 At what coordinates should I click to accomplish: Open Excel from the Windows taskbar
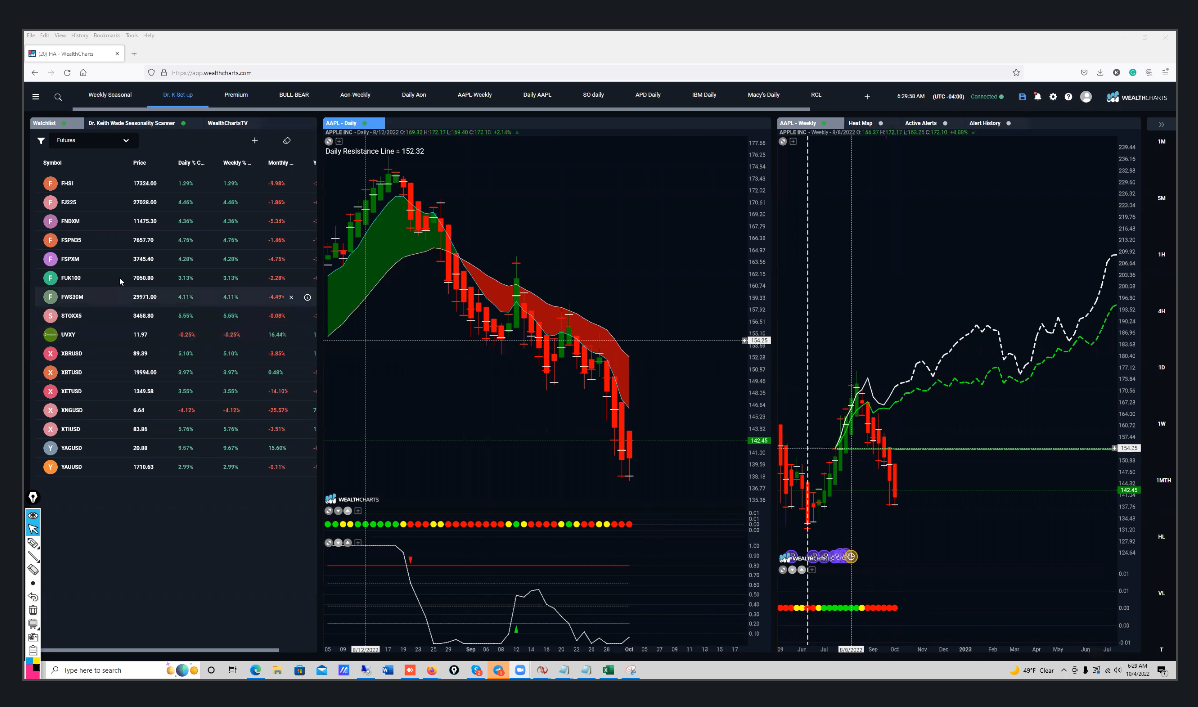(608, 670)
